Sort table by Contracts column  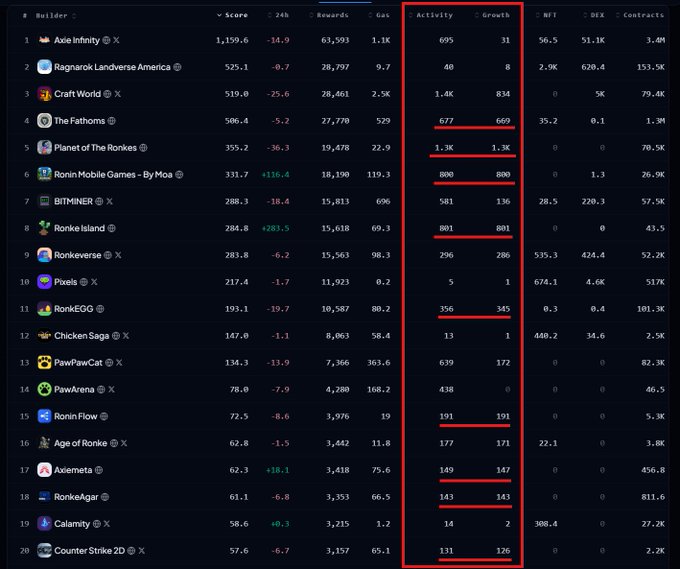coord(640,15)
